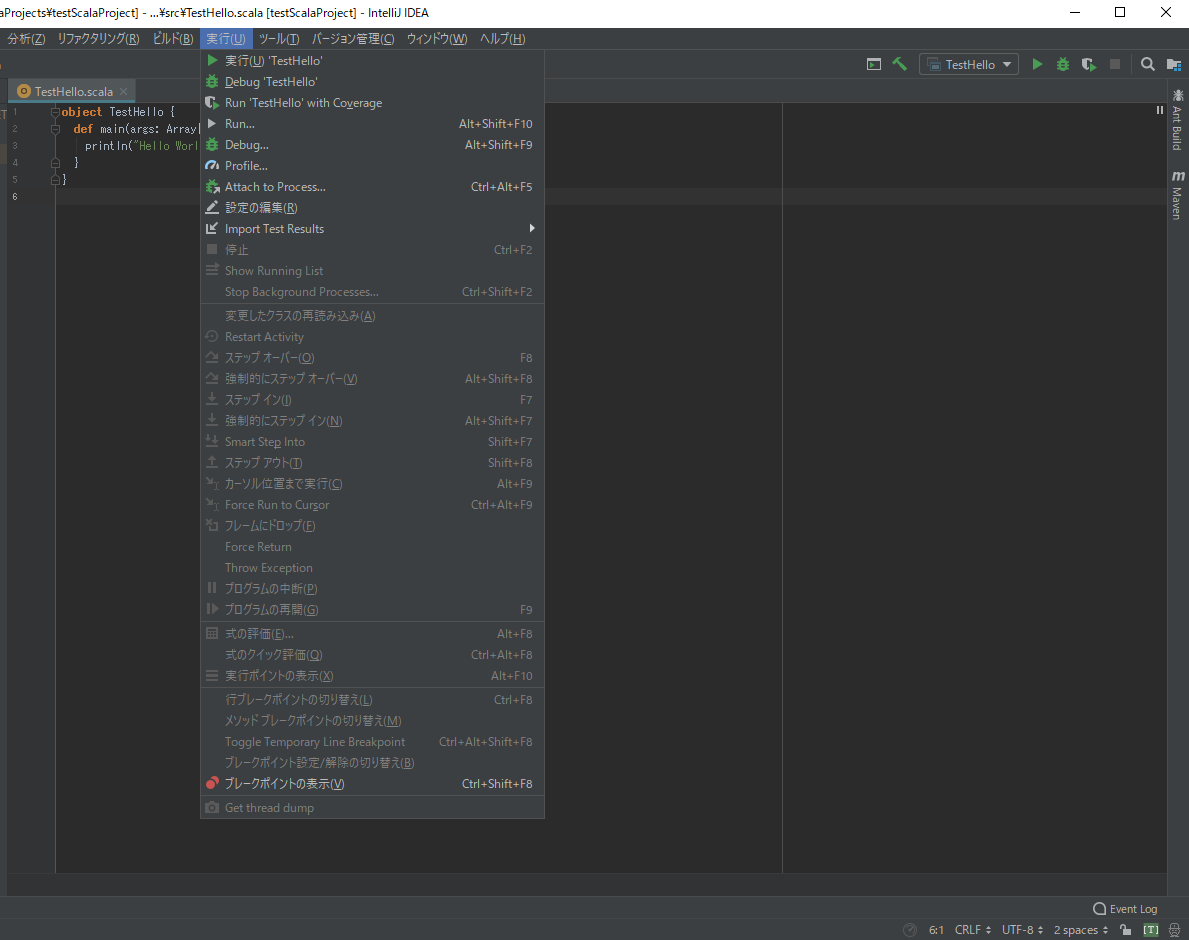Select 設定の編集(R) menu entry
1189x940 pixels.
pyautogui.click(x=372, y=208)
